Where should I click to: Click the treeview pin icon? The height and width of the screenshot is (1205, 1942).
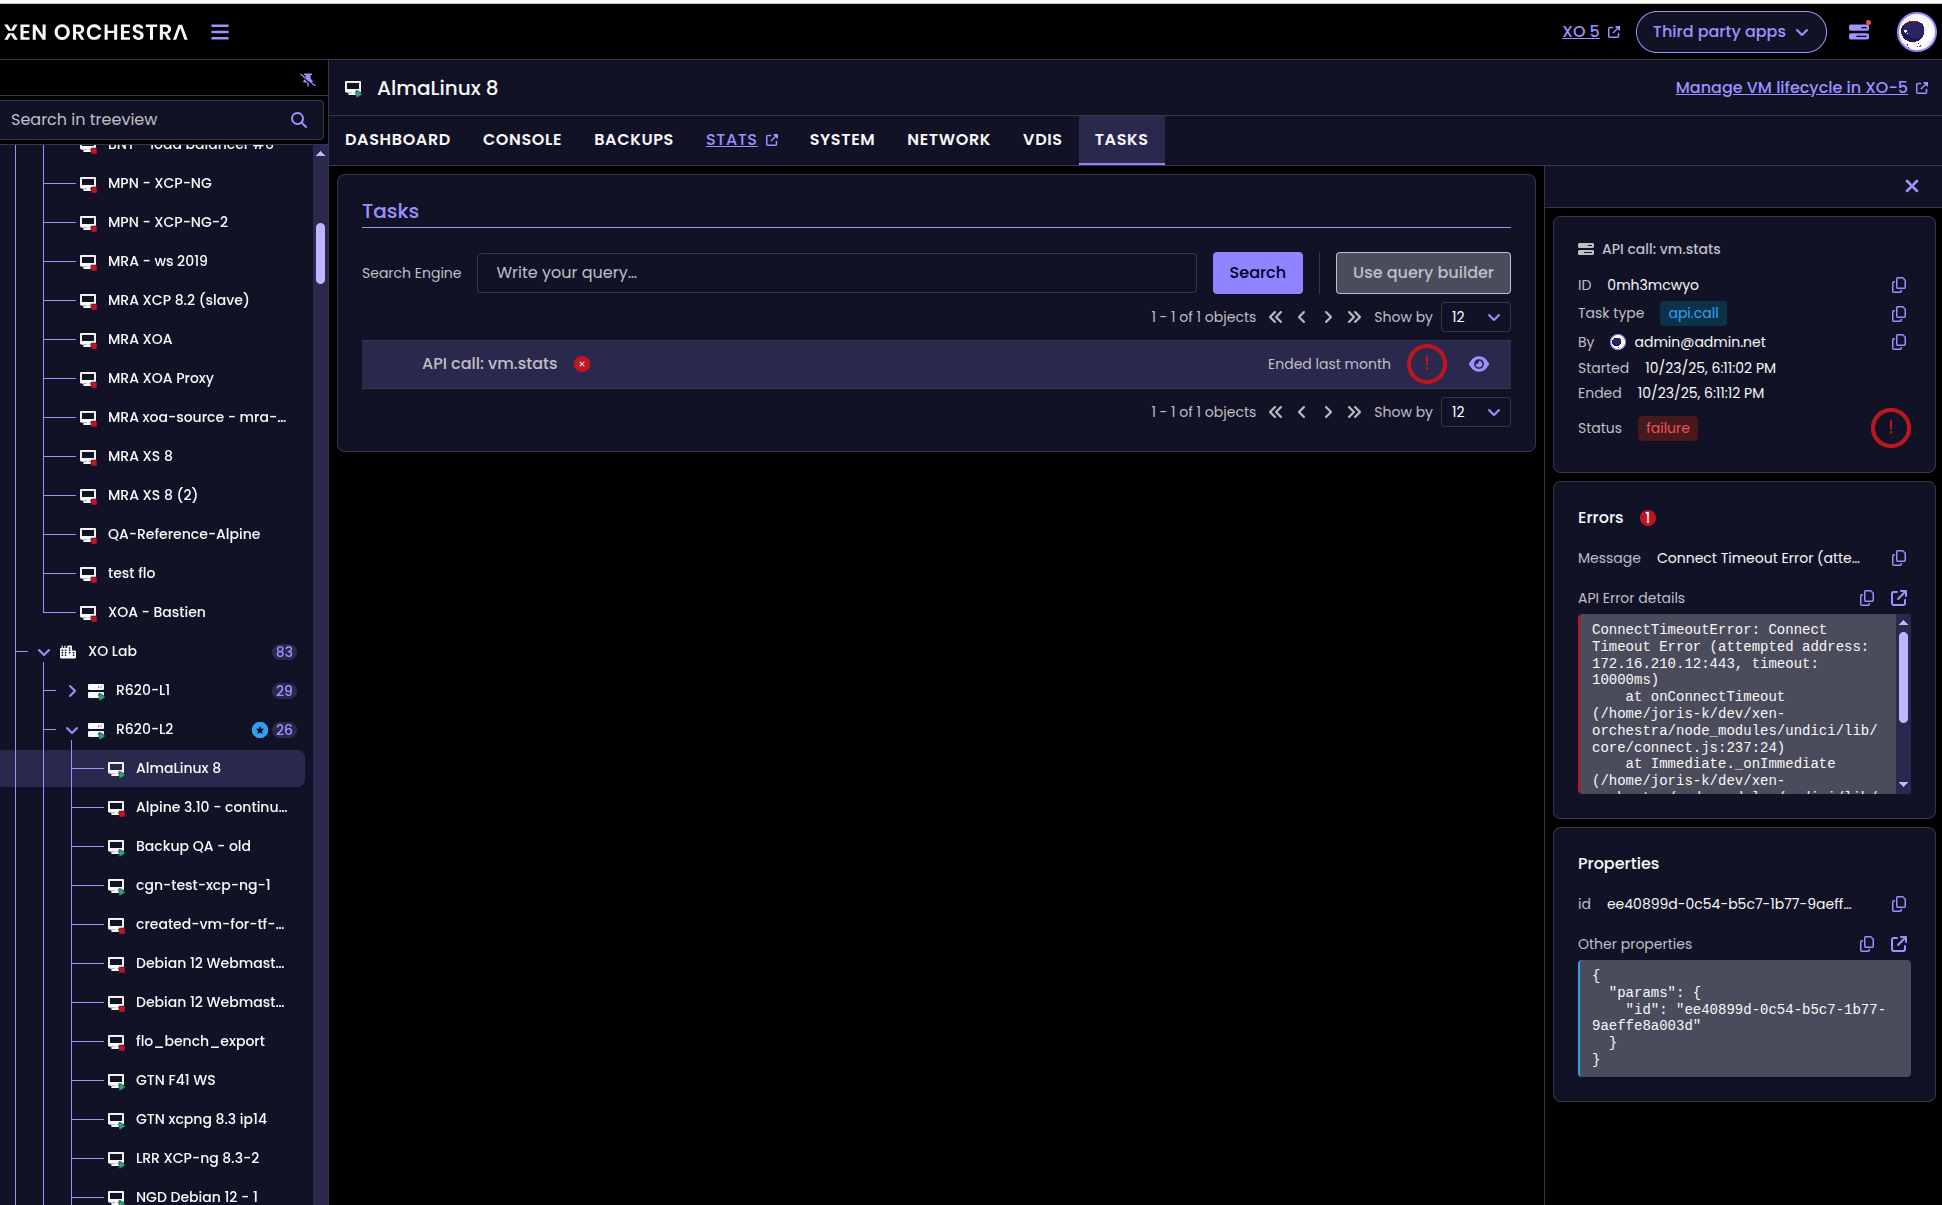308,79
